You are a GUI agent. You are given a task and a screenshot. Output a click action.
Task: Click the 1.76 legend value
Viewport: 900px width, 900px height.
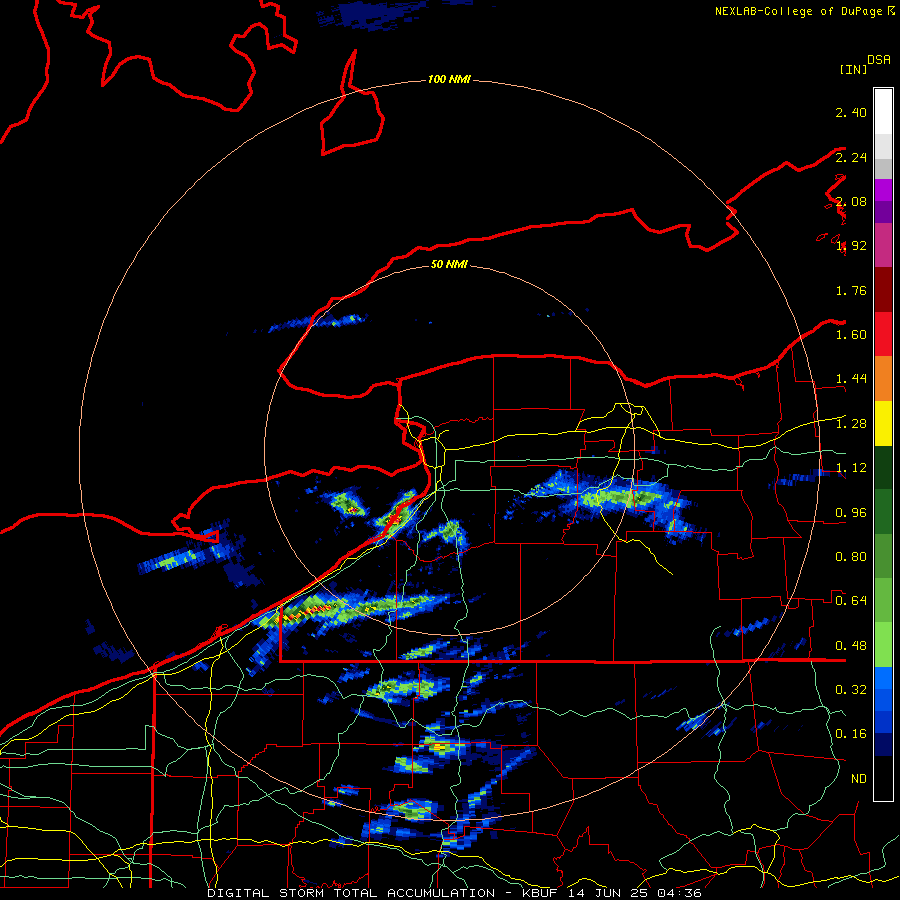(x=851, y=290)
